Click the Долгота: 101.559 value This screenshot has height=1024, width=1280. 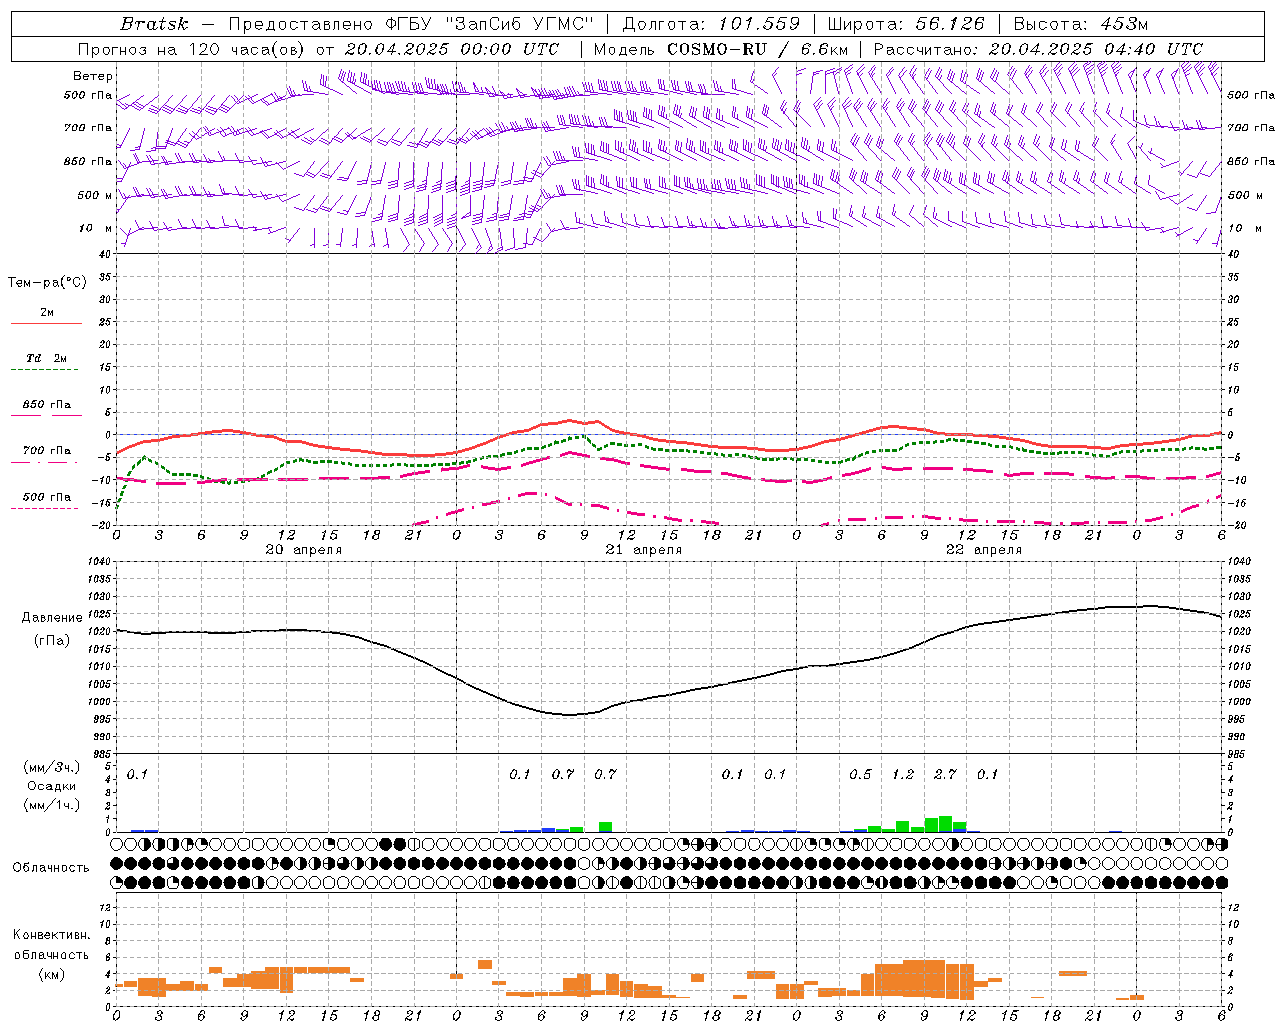tap(712, 24)
